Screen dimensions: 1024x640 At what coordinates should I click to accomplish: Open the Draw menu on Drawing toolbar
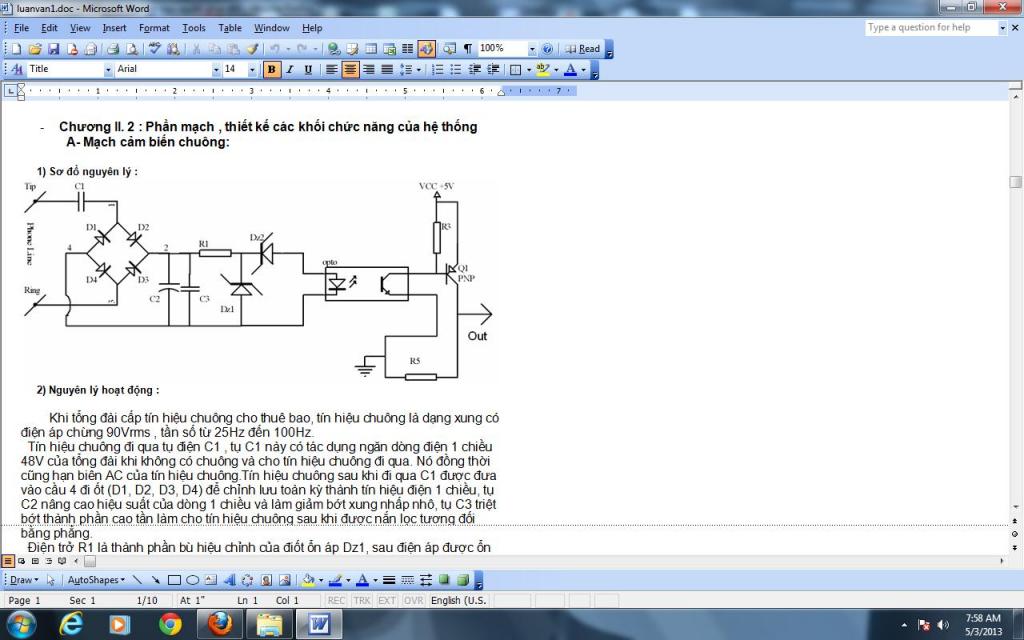[24, 580]
